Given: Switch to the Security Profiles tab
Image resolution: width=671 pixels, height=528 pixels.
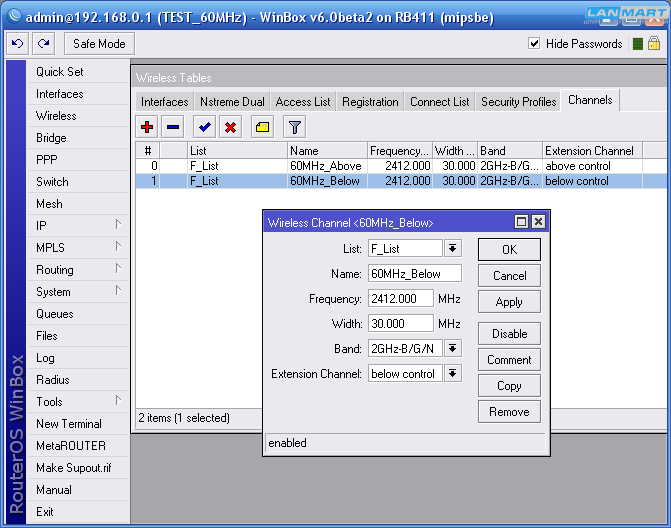Looking at the screenshot, I should tap(518, 102).
